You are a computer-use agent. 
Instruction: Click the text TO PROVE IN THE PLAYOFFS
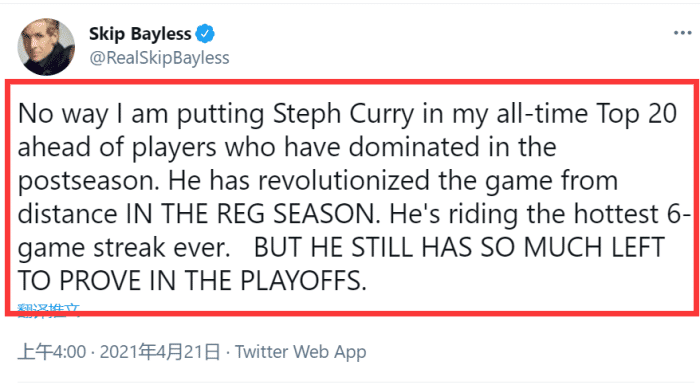click(192, 281)
